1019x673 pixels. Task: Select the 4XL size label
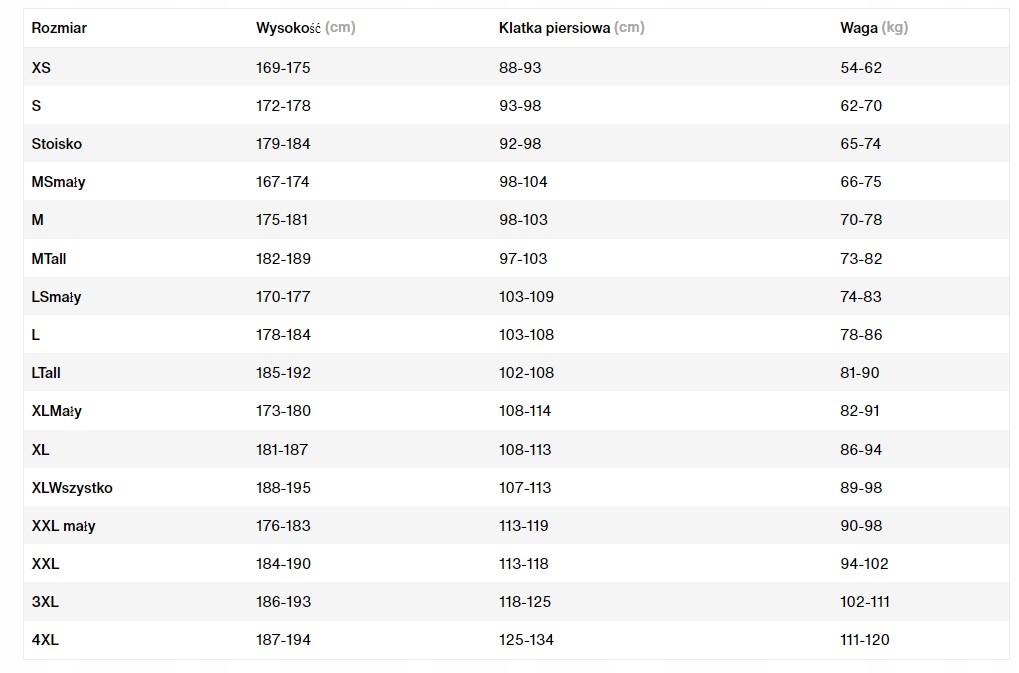point(45,640)
